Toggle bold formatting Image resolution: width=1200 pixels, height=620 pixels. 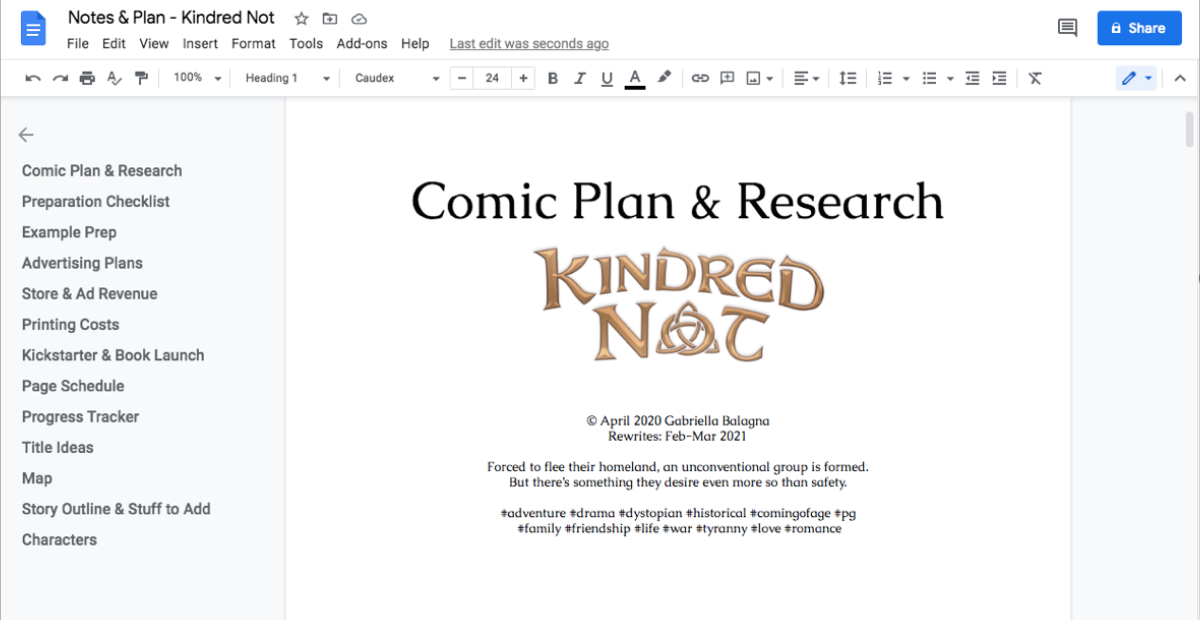pos(553,77)
